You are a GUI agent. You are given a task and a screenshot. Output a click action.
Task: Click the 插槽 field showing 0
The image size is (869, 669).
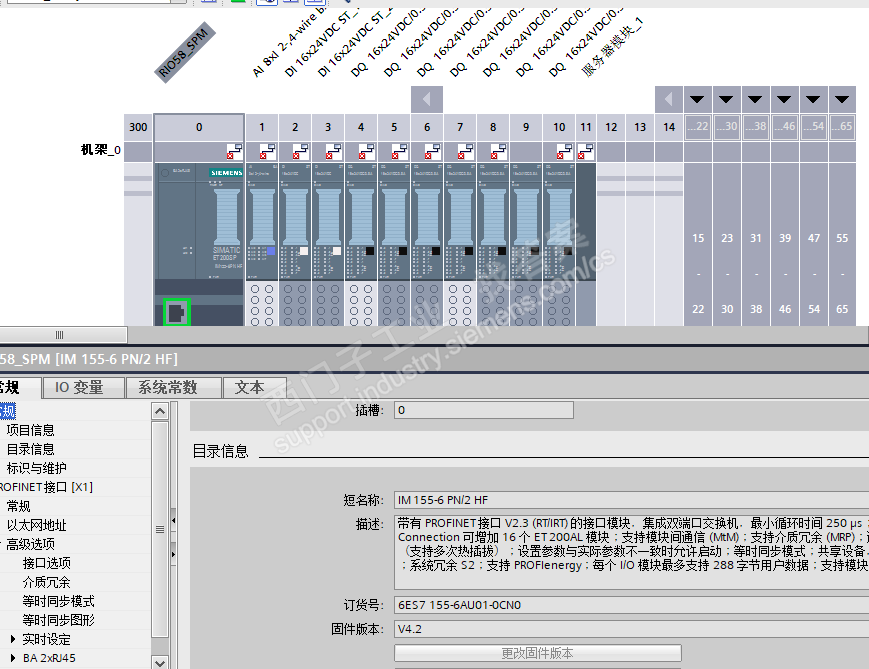coord(484,410)
